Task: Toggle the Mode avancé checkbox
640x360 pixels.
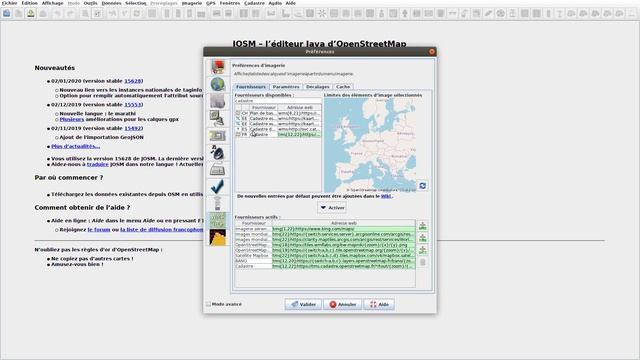Action: (x=209, y=304)
